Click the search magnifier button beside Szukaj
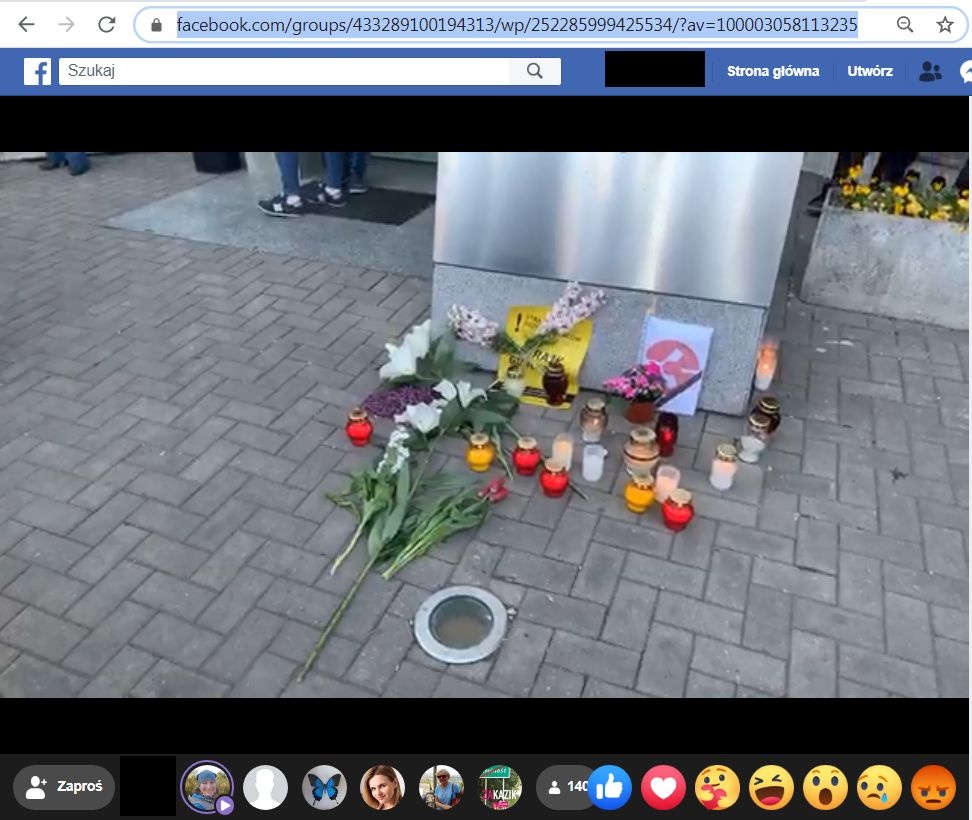 (534, 71)
